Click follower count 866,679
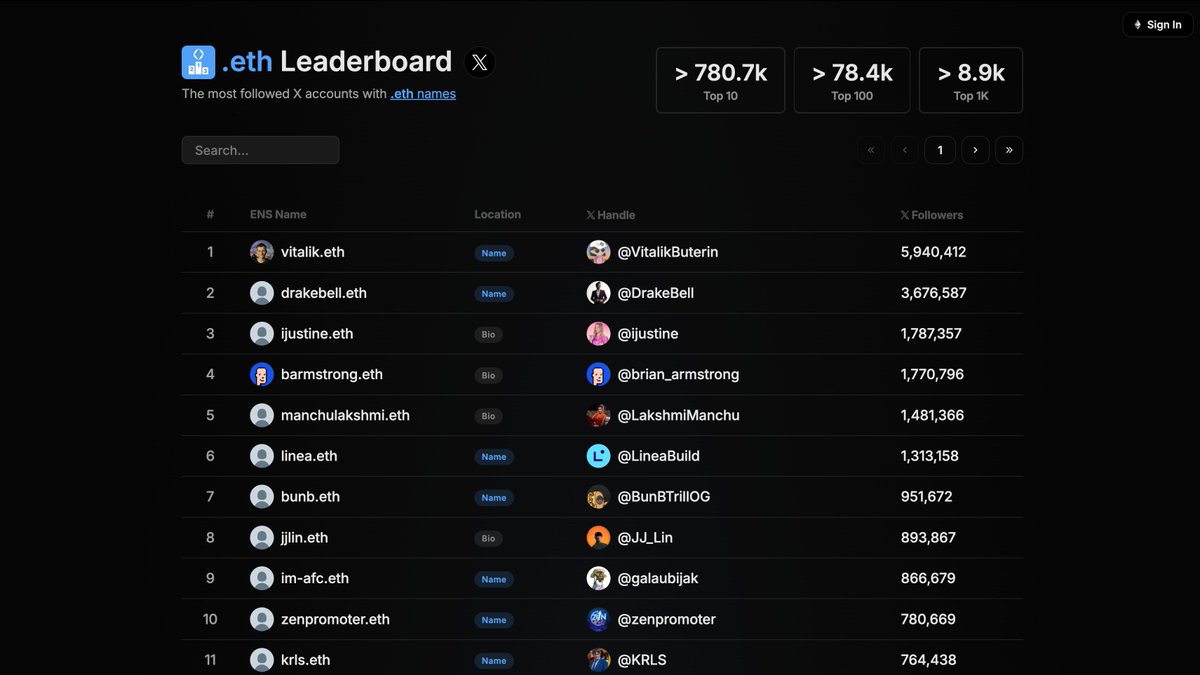 coord(928,578)
